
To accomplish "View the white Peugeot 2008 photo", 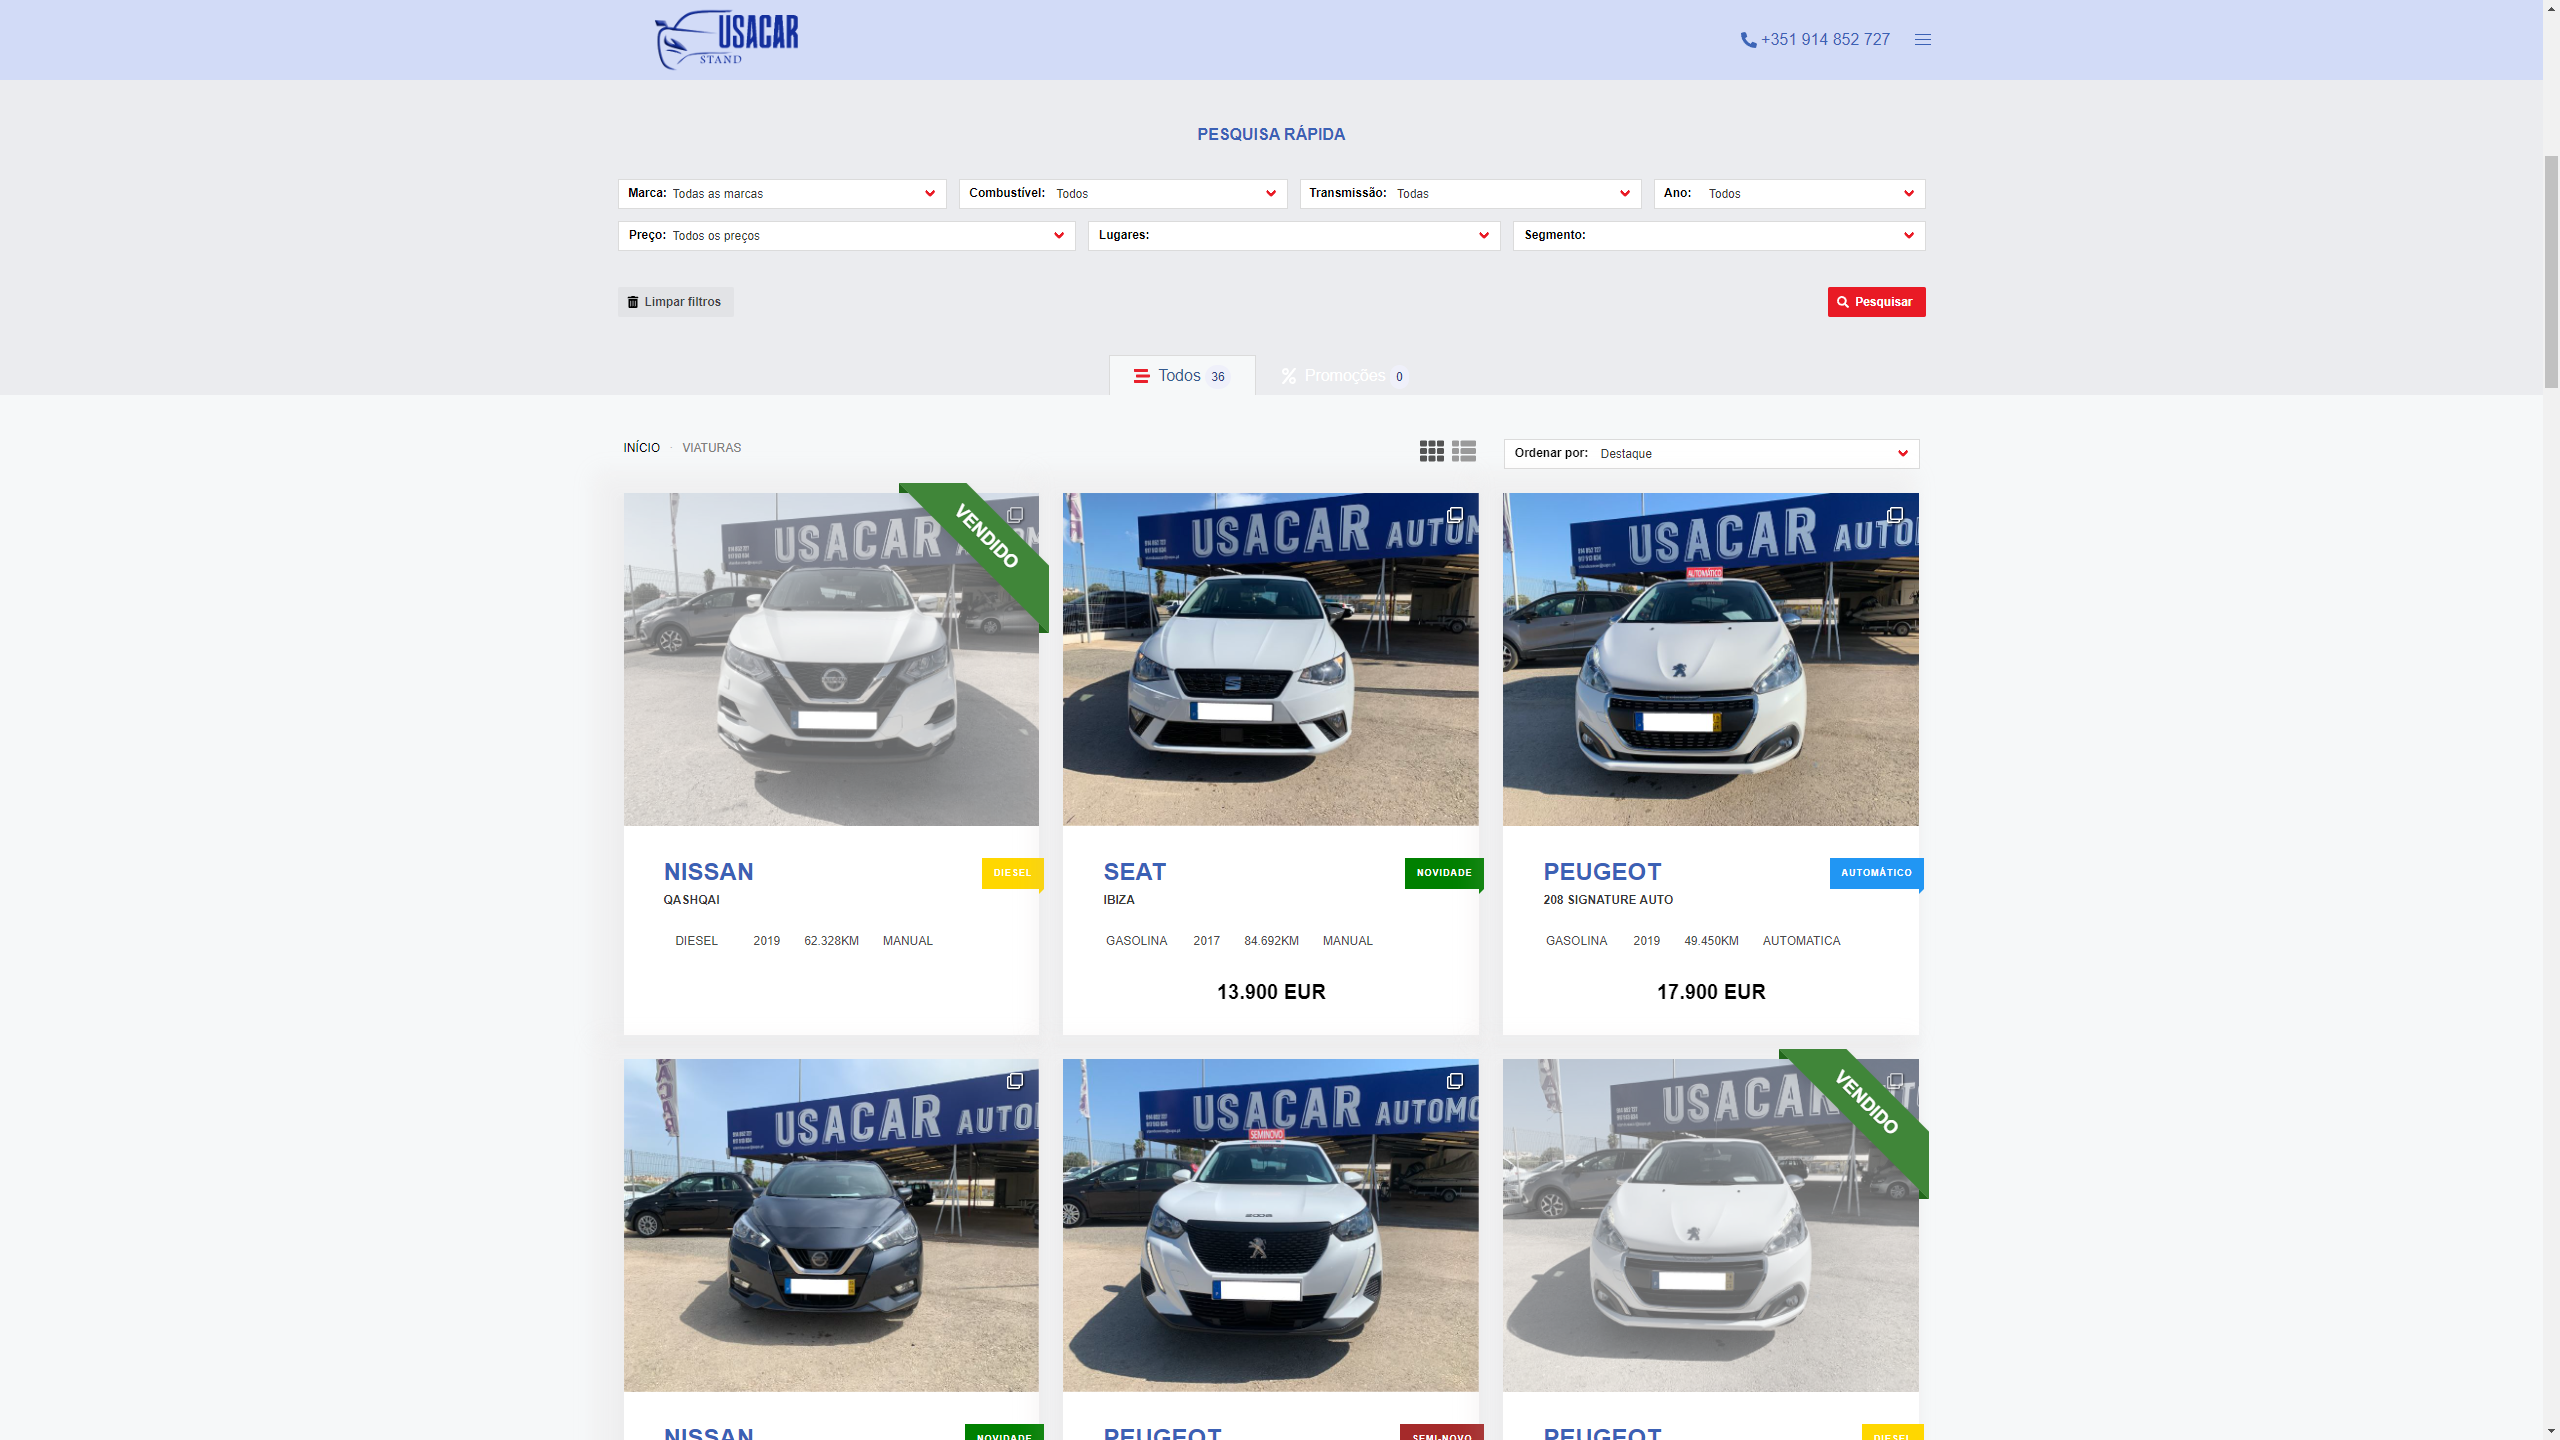I will click(x=1270, y=1225).
